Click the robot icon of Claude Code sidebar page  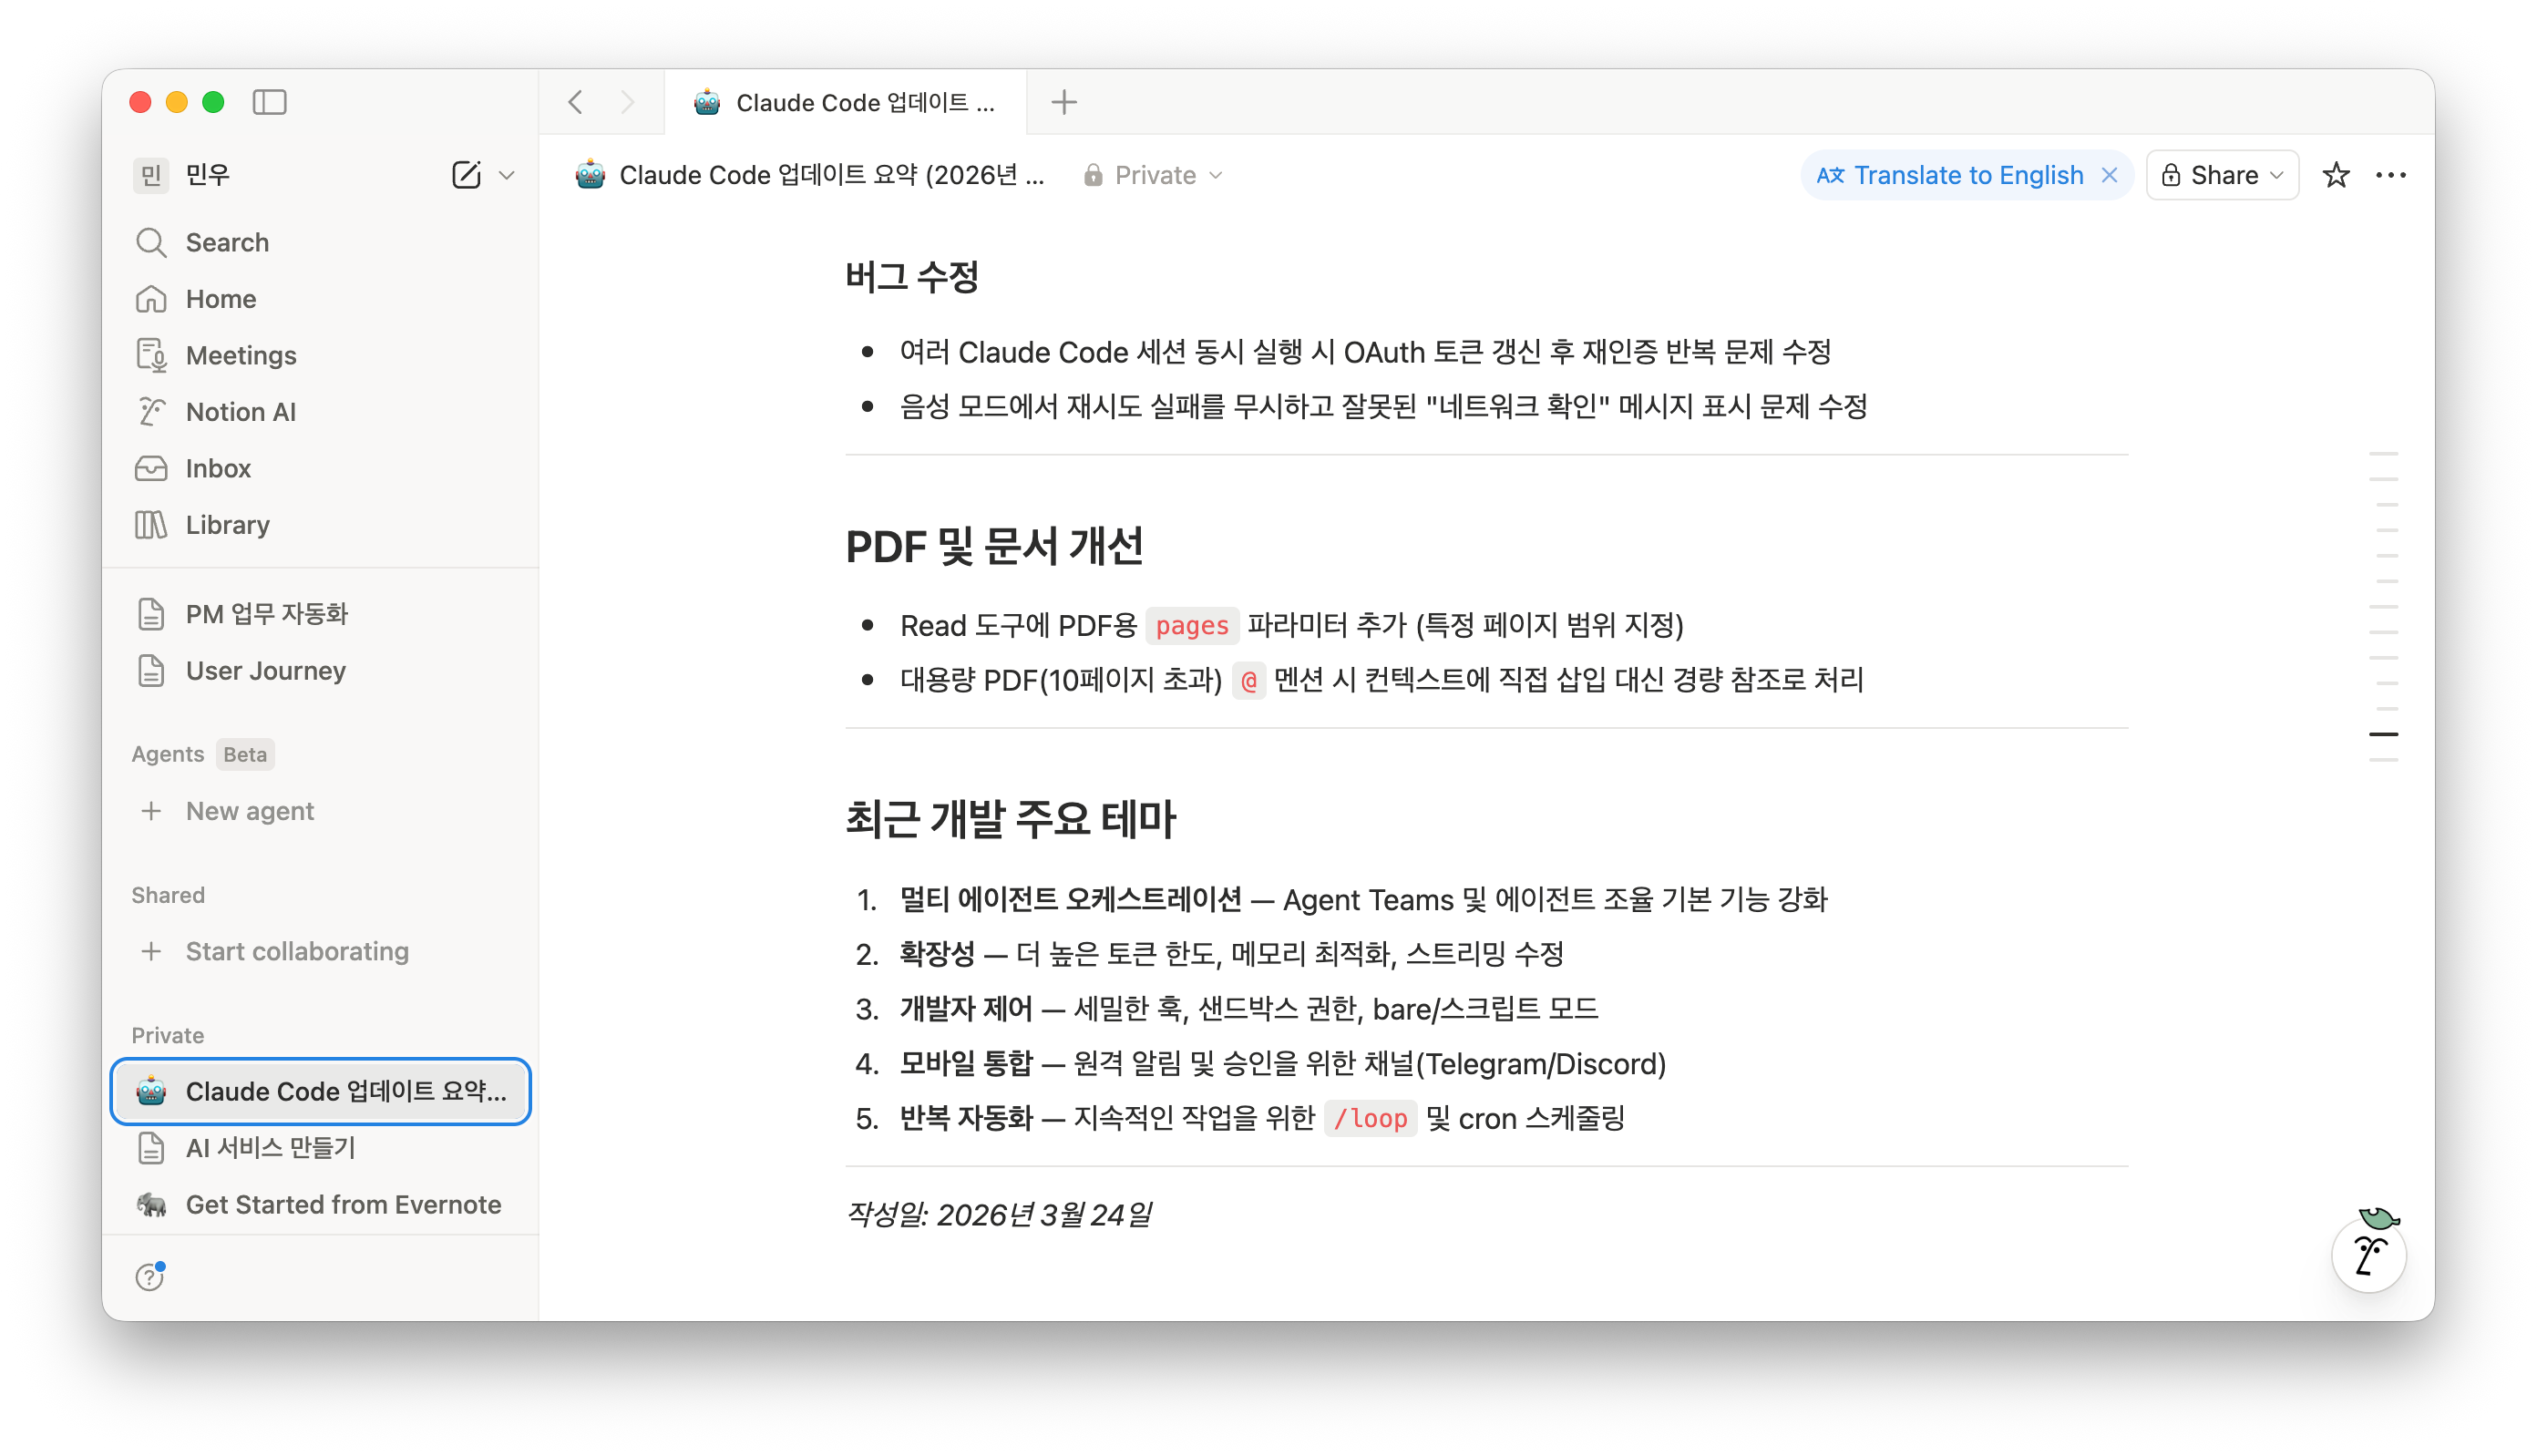point(151,1091)
